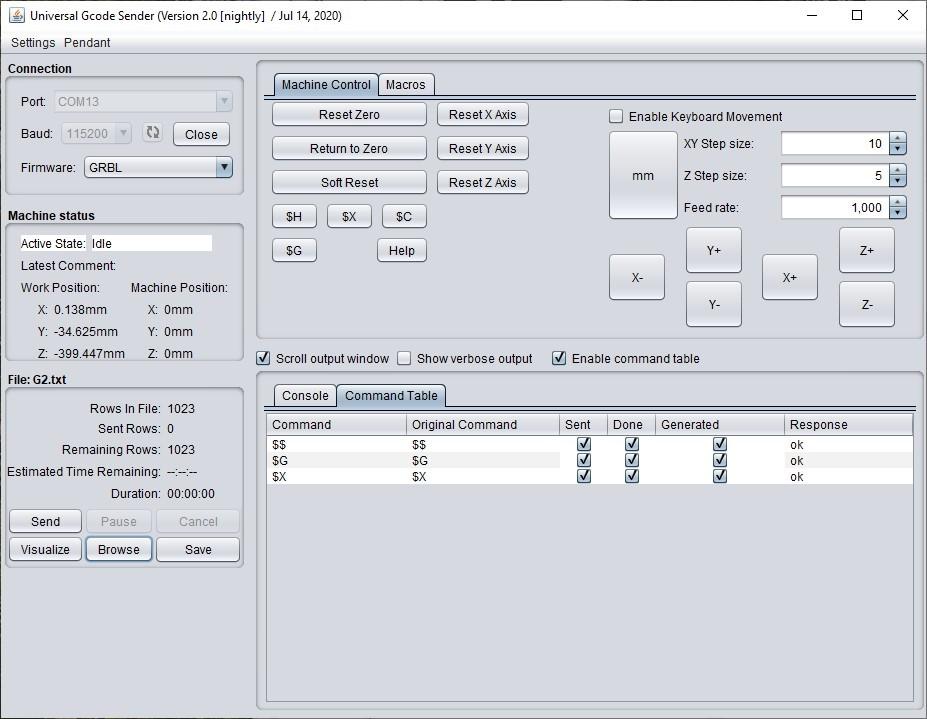Screen dimensions: 927x719
Task: Jog with the Y- button
Action: [714, 305]
